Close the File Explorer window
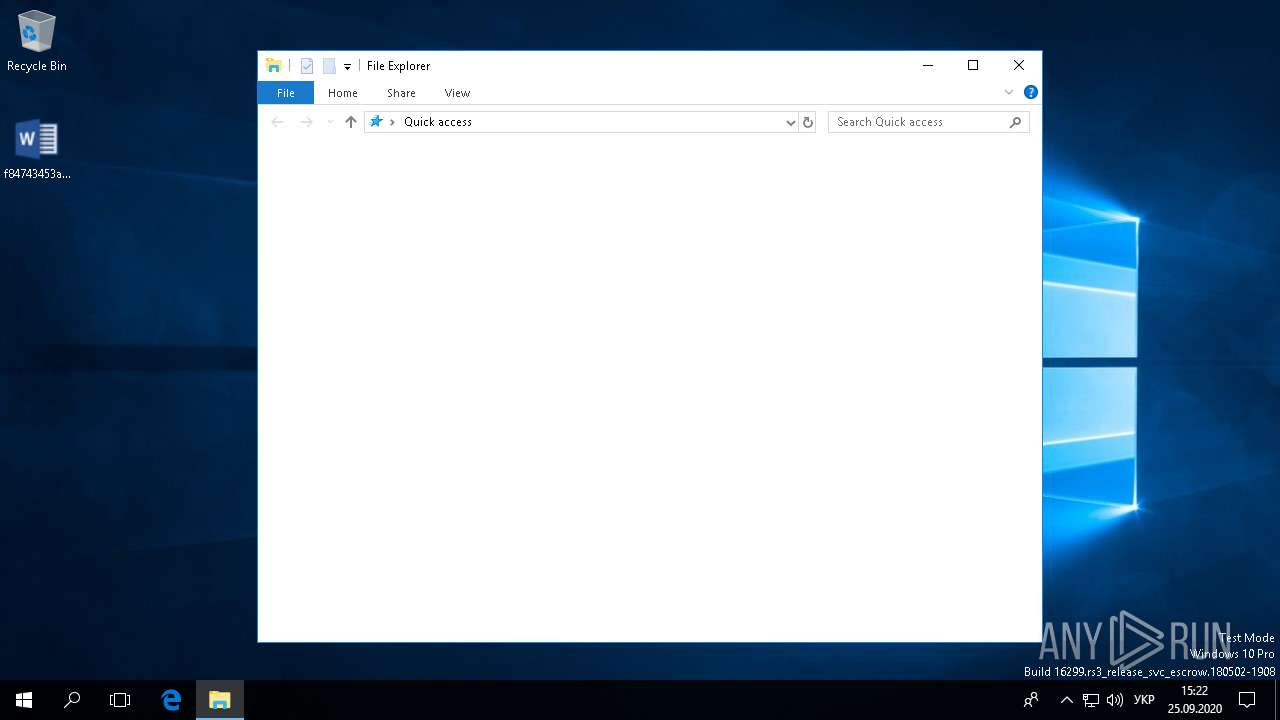The image size is (1280, 720). tap(1019, 66)
